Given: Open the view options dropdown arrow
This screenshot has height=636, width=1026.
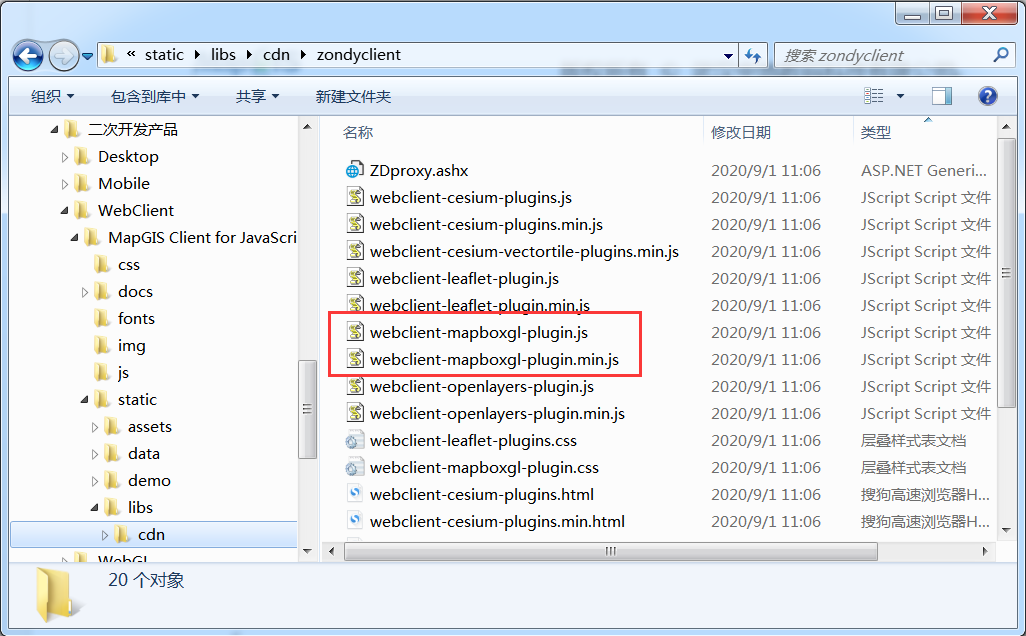Looking at the screenshot, I should tap(900, 96).
